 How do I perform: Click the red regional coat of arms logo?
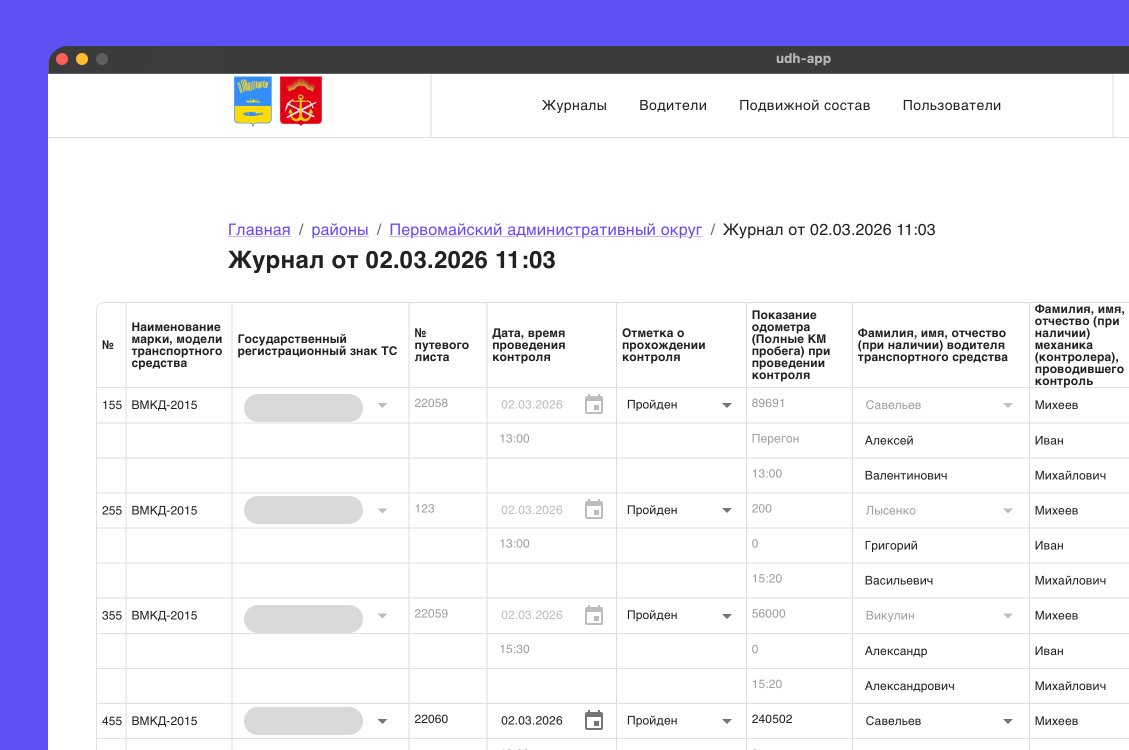tap(300, 101)
